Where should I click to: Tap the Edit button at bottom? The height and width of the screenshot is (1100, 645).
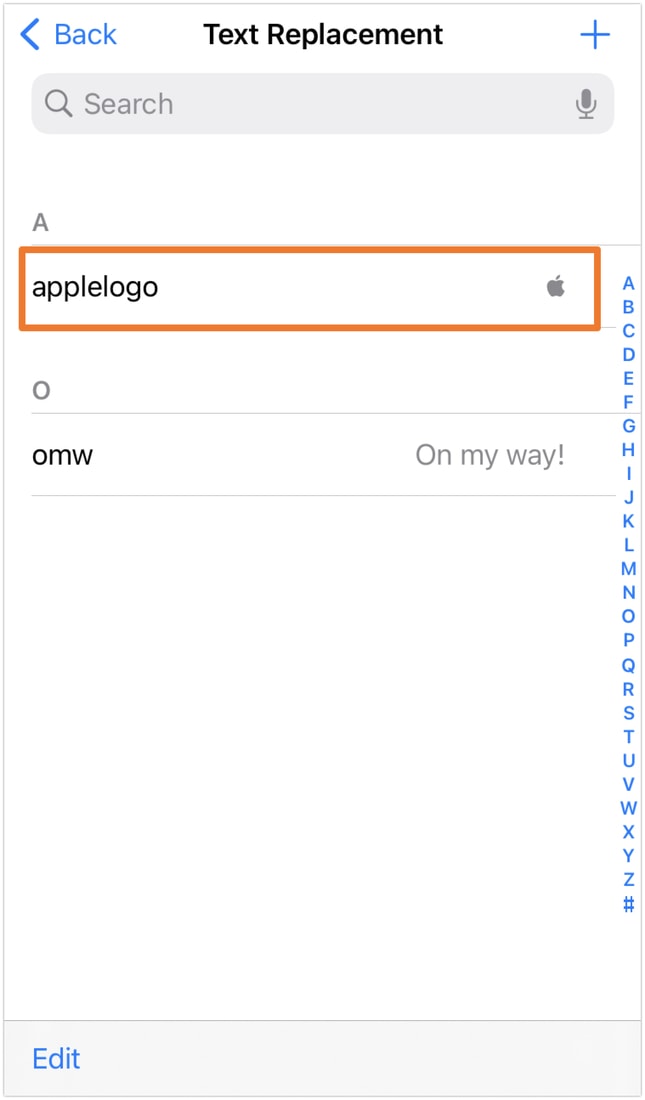pyautogui.click(x=55, y=1058)
